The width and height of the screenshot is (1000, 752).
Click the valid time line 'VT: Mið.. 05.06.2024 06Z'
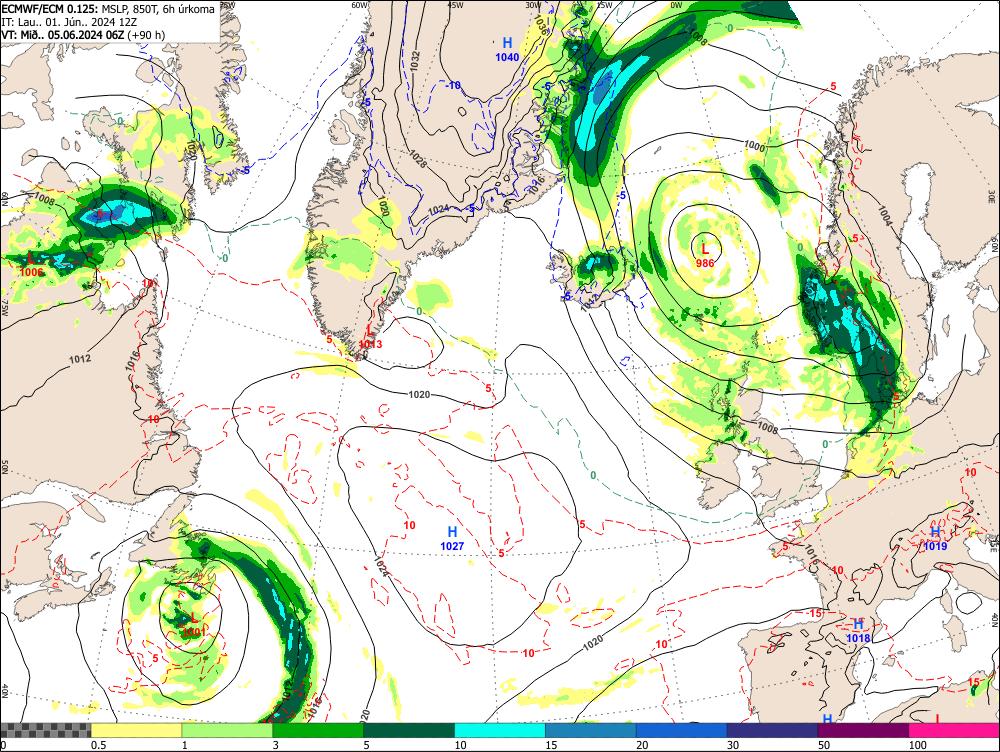click(x=62, y=34)
